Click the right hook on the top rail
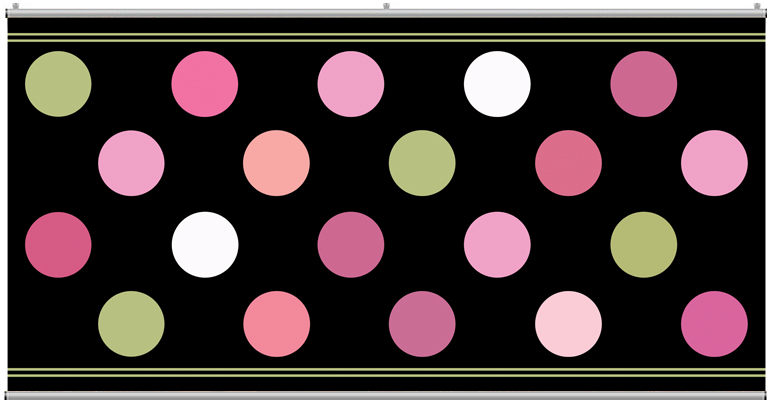The image size is (770, 400). (757, 6)
